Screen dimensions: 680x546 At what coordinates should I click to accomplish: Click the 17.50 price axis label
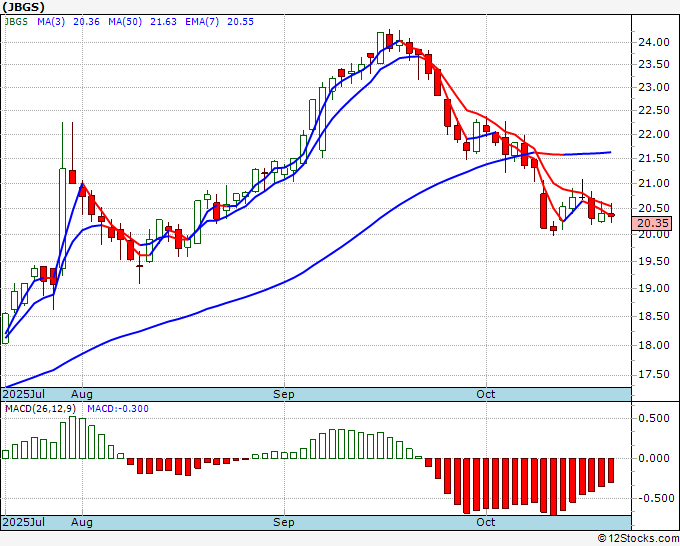[654, 374]
